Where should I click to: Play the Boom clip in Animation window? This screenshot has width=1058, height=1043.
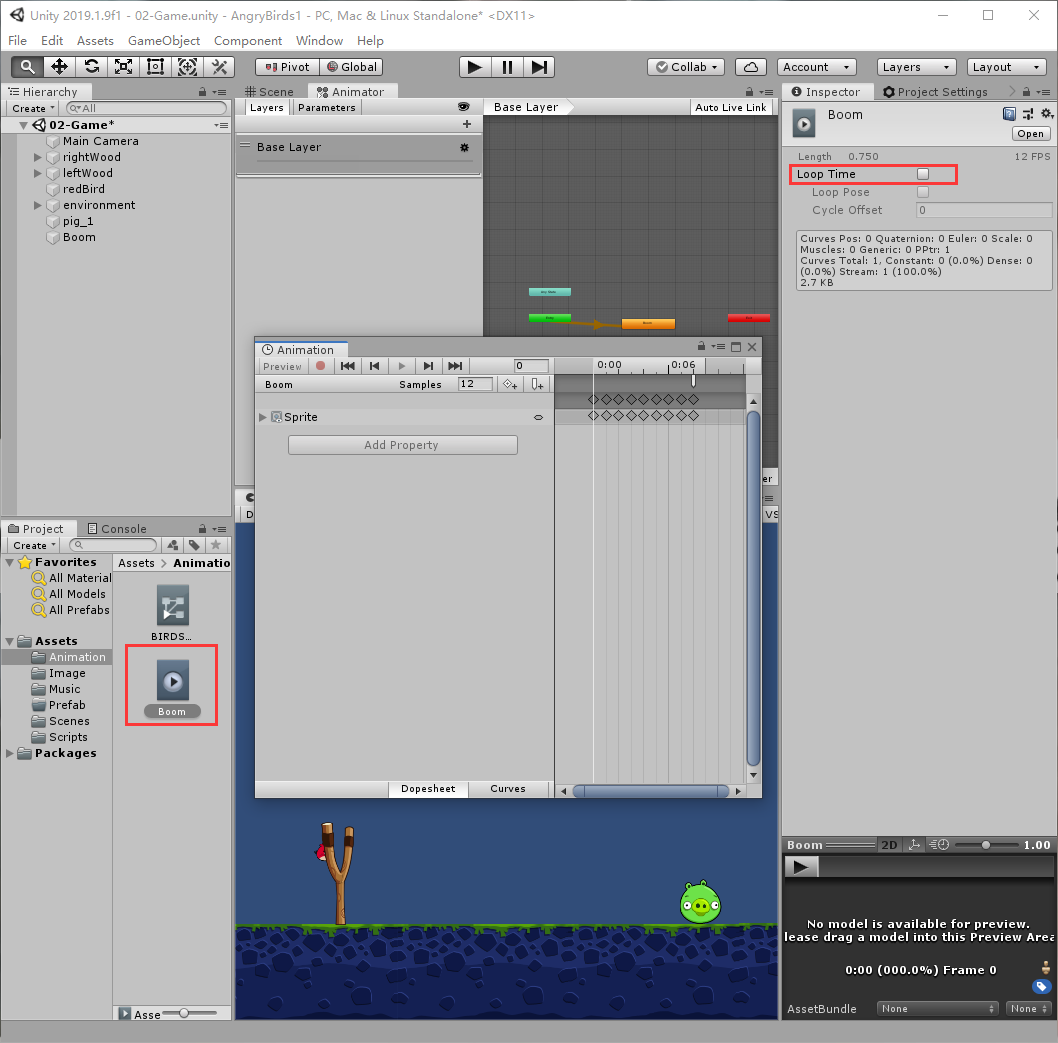(x=401, y=366)
